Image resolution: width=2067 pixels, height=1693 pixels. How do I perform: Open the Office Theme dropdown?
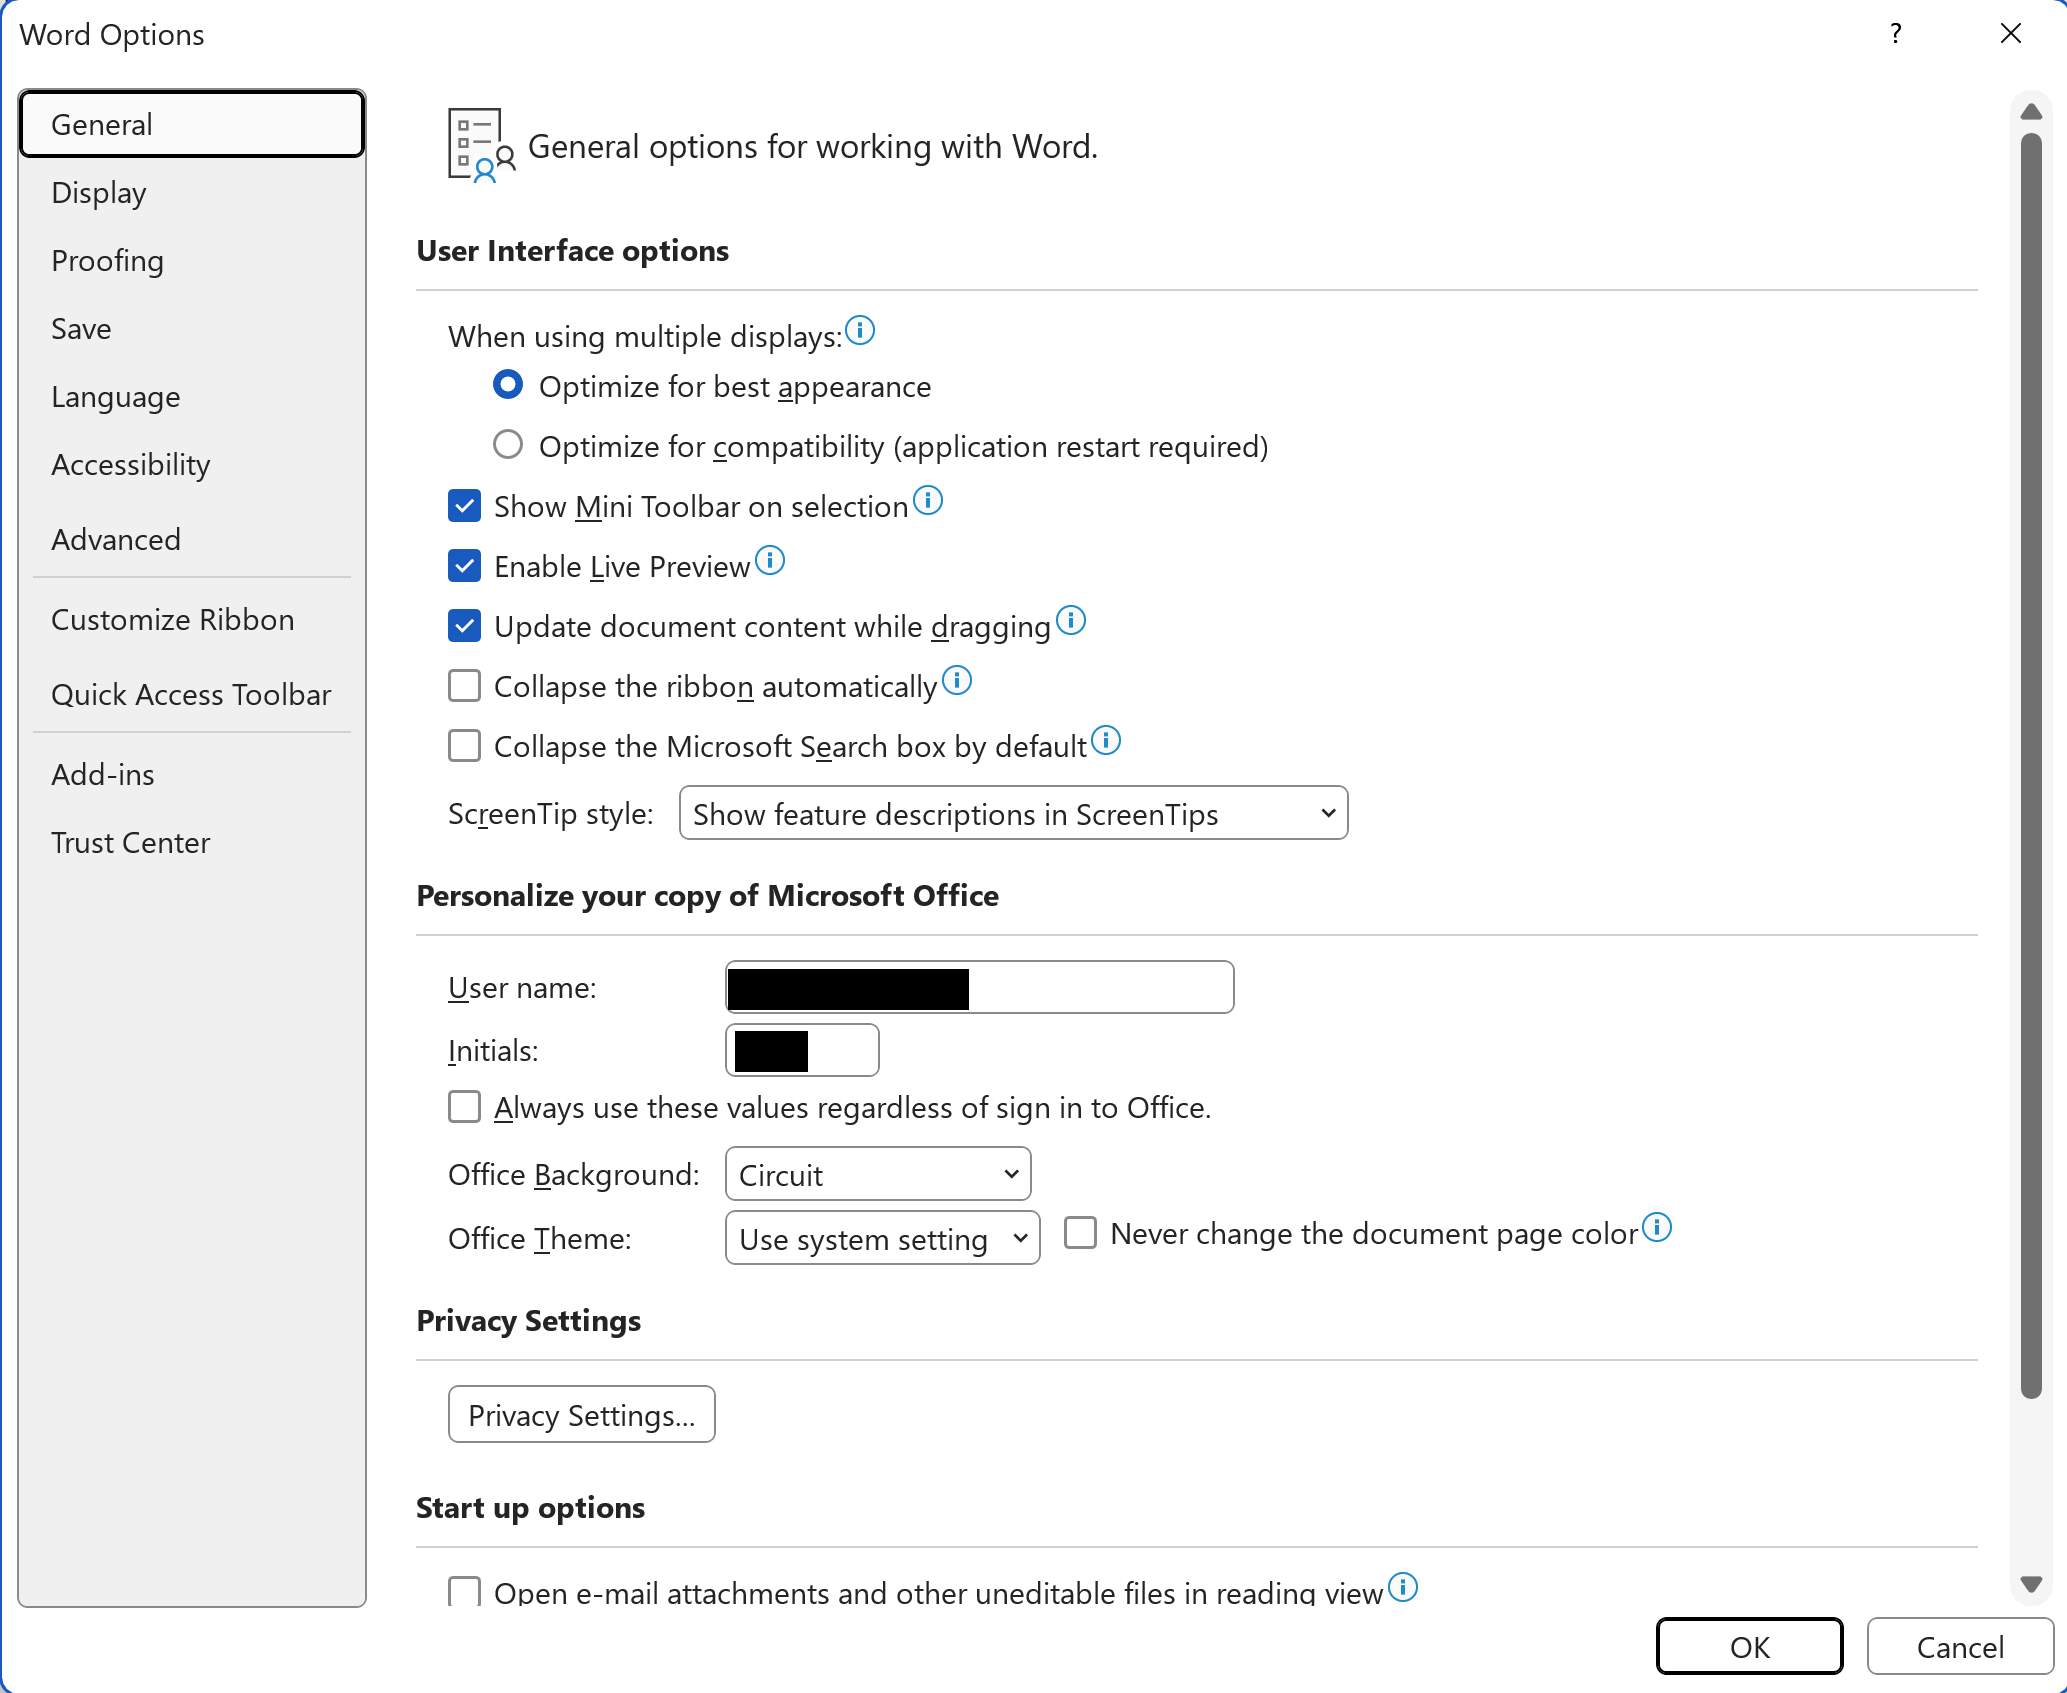click(x=882, y=1239)
